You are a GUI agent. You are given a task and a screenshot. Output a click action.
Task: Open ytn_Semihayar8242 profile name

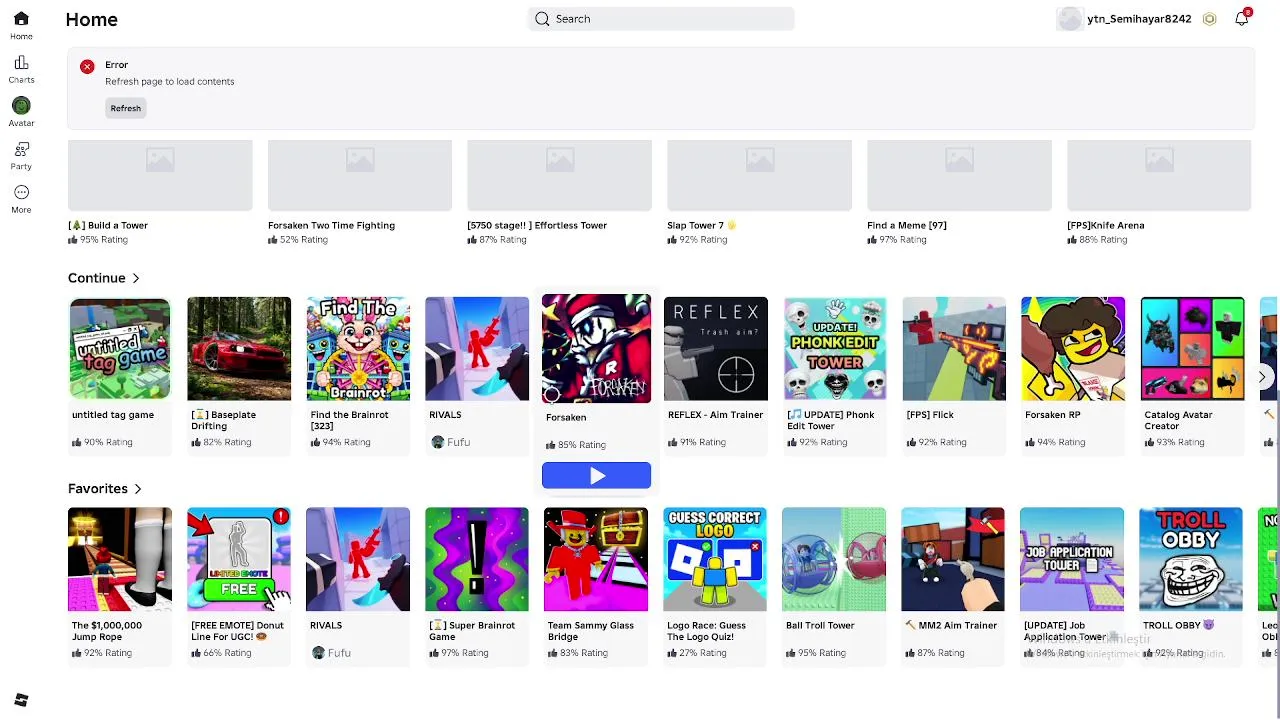[x=1139, y=19]
